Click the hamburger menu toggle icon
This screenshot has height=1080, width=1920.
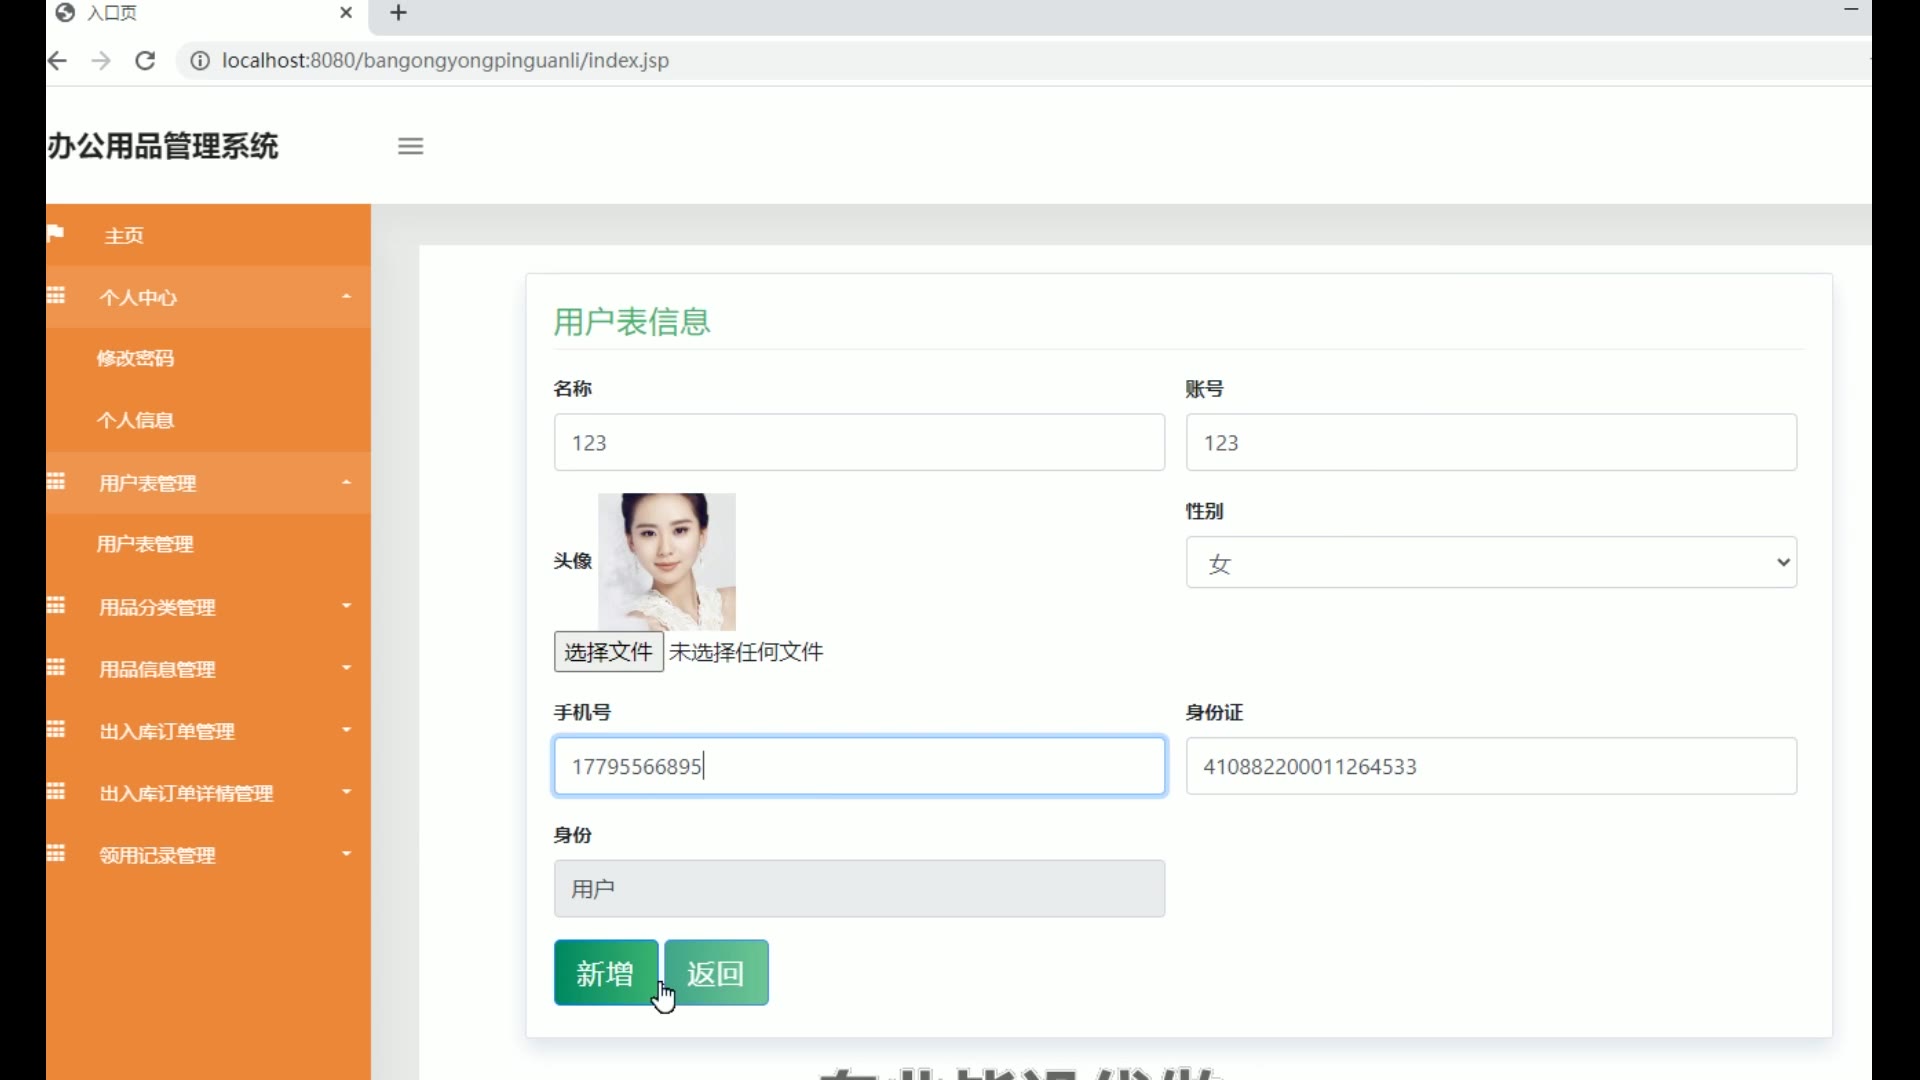pos(410,146)
